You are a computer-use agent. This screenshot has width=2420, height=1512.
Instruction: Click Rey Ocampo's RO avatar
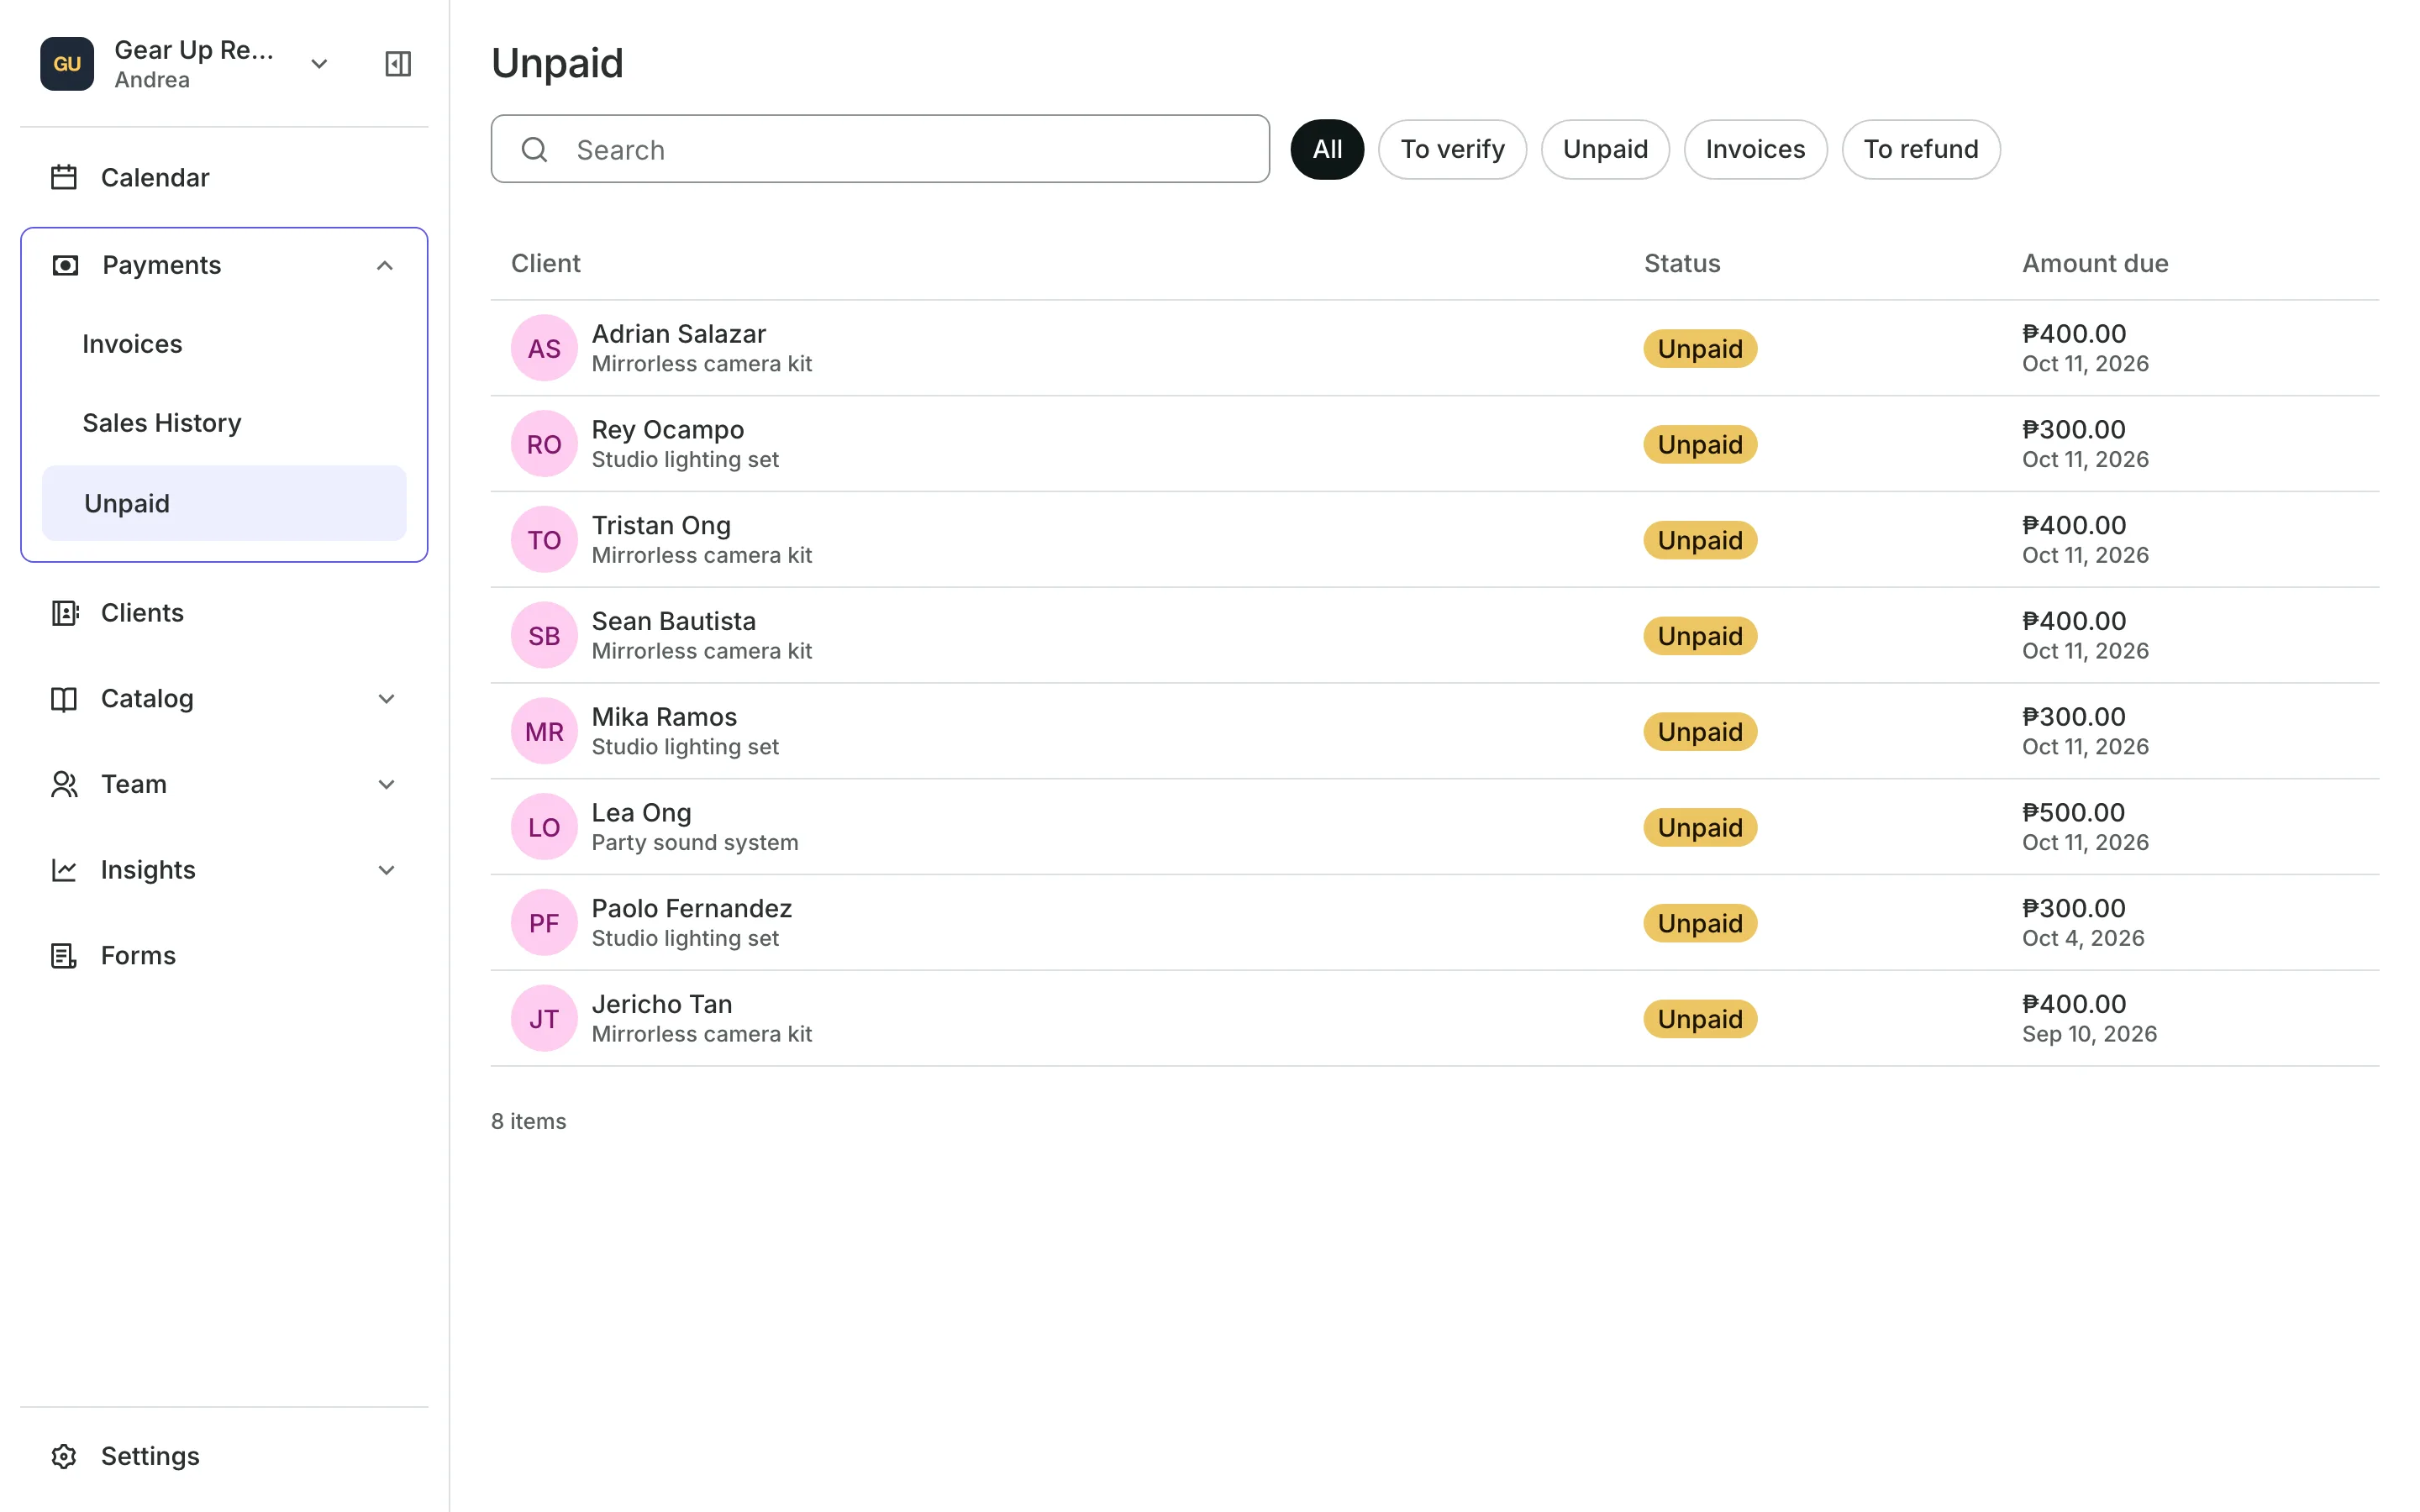tap(544, 444)
